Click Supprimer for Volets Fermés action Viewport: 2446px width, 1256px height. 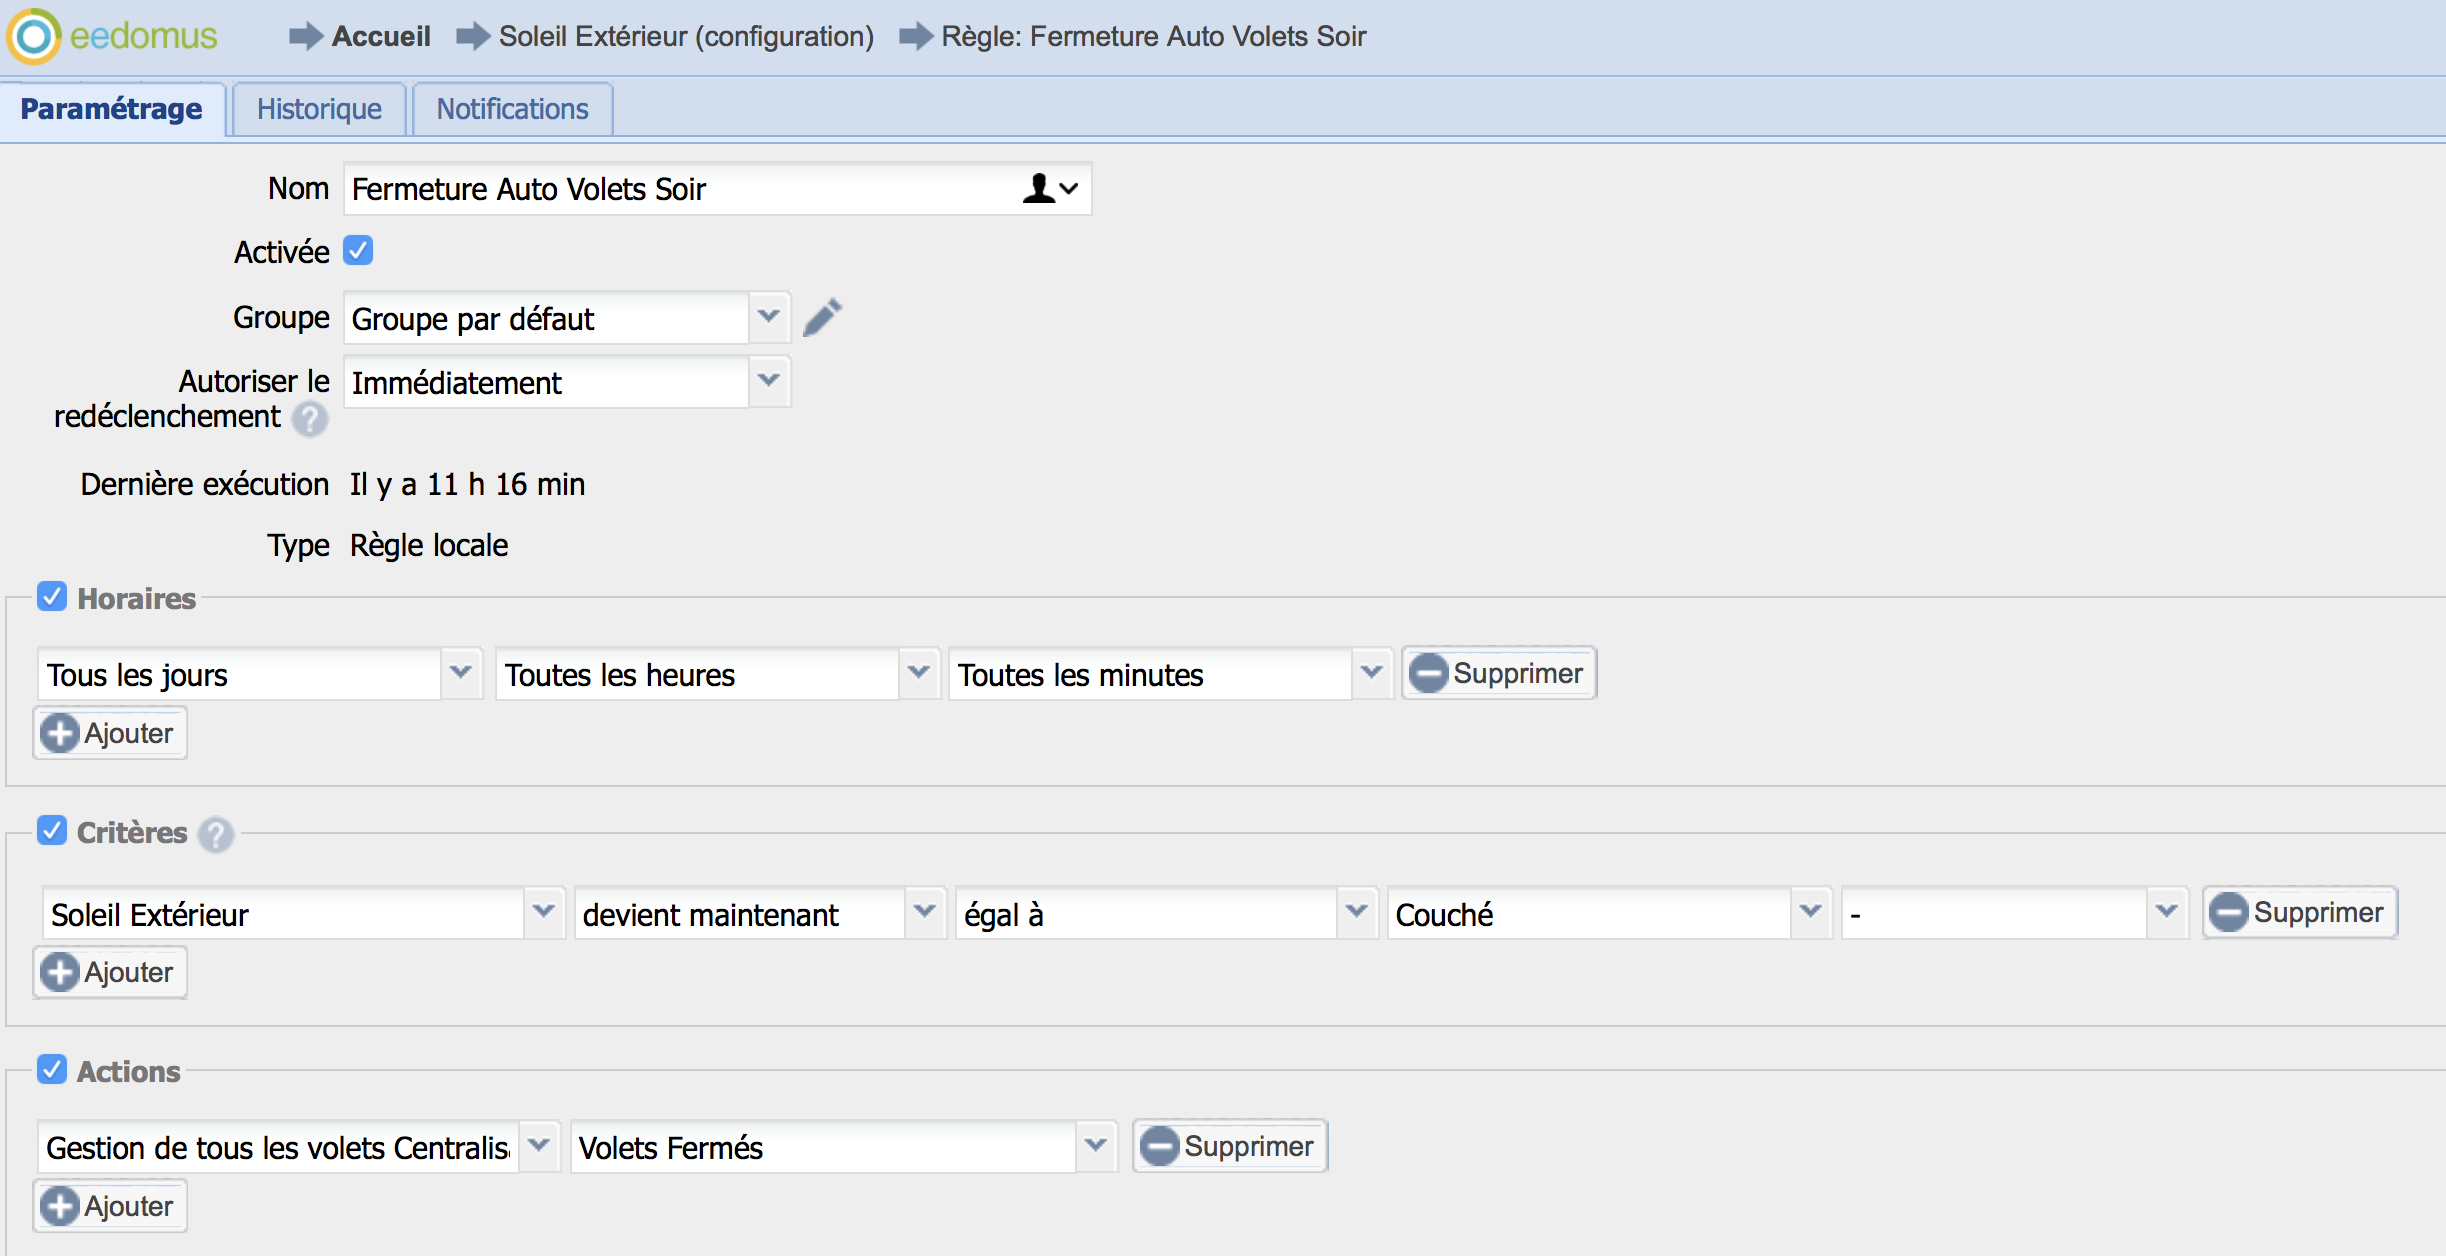[1230, 1146]
